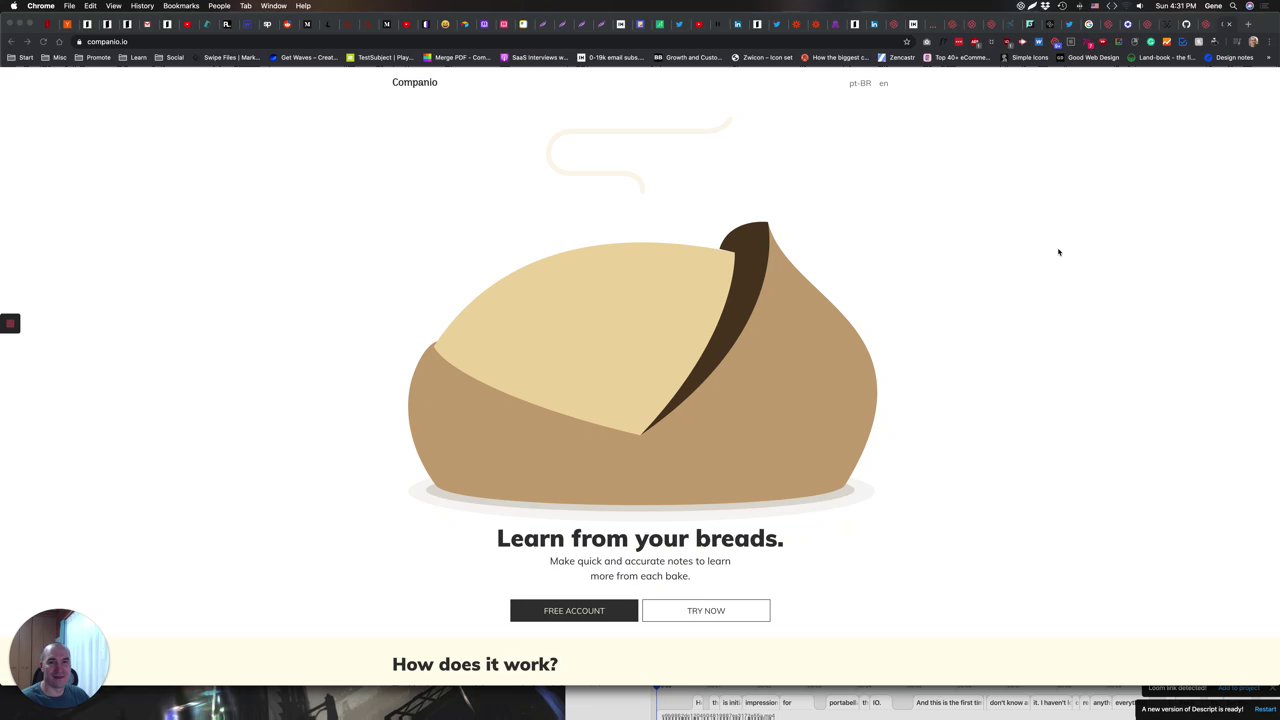Open the Window menu
The image size is (1280, 720).
273,6
